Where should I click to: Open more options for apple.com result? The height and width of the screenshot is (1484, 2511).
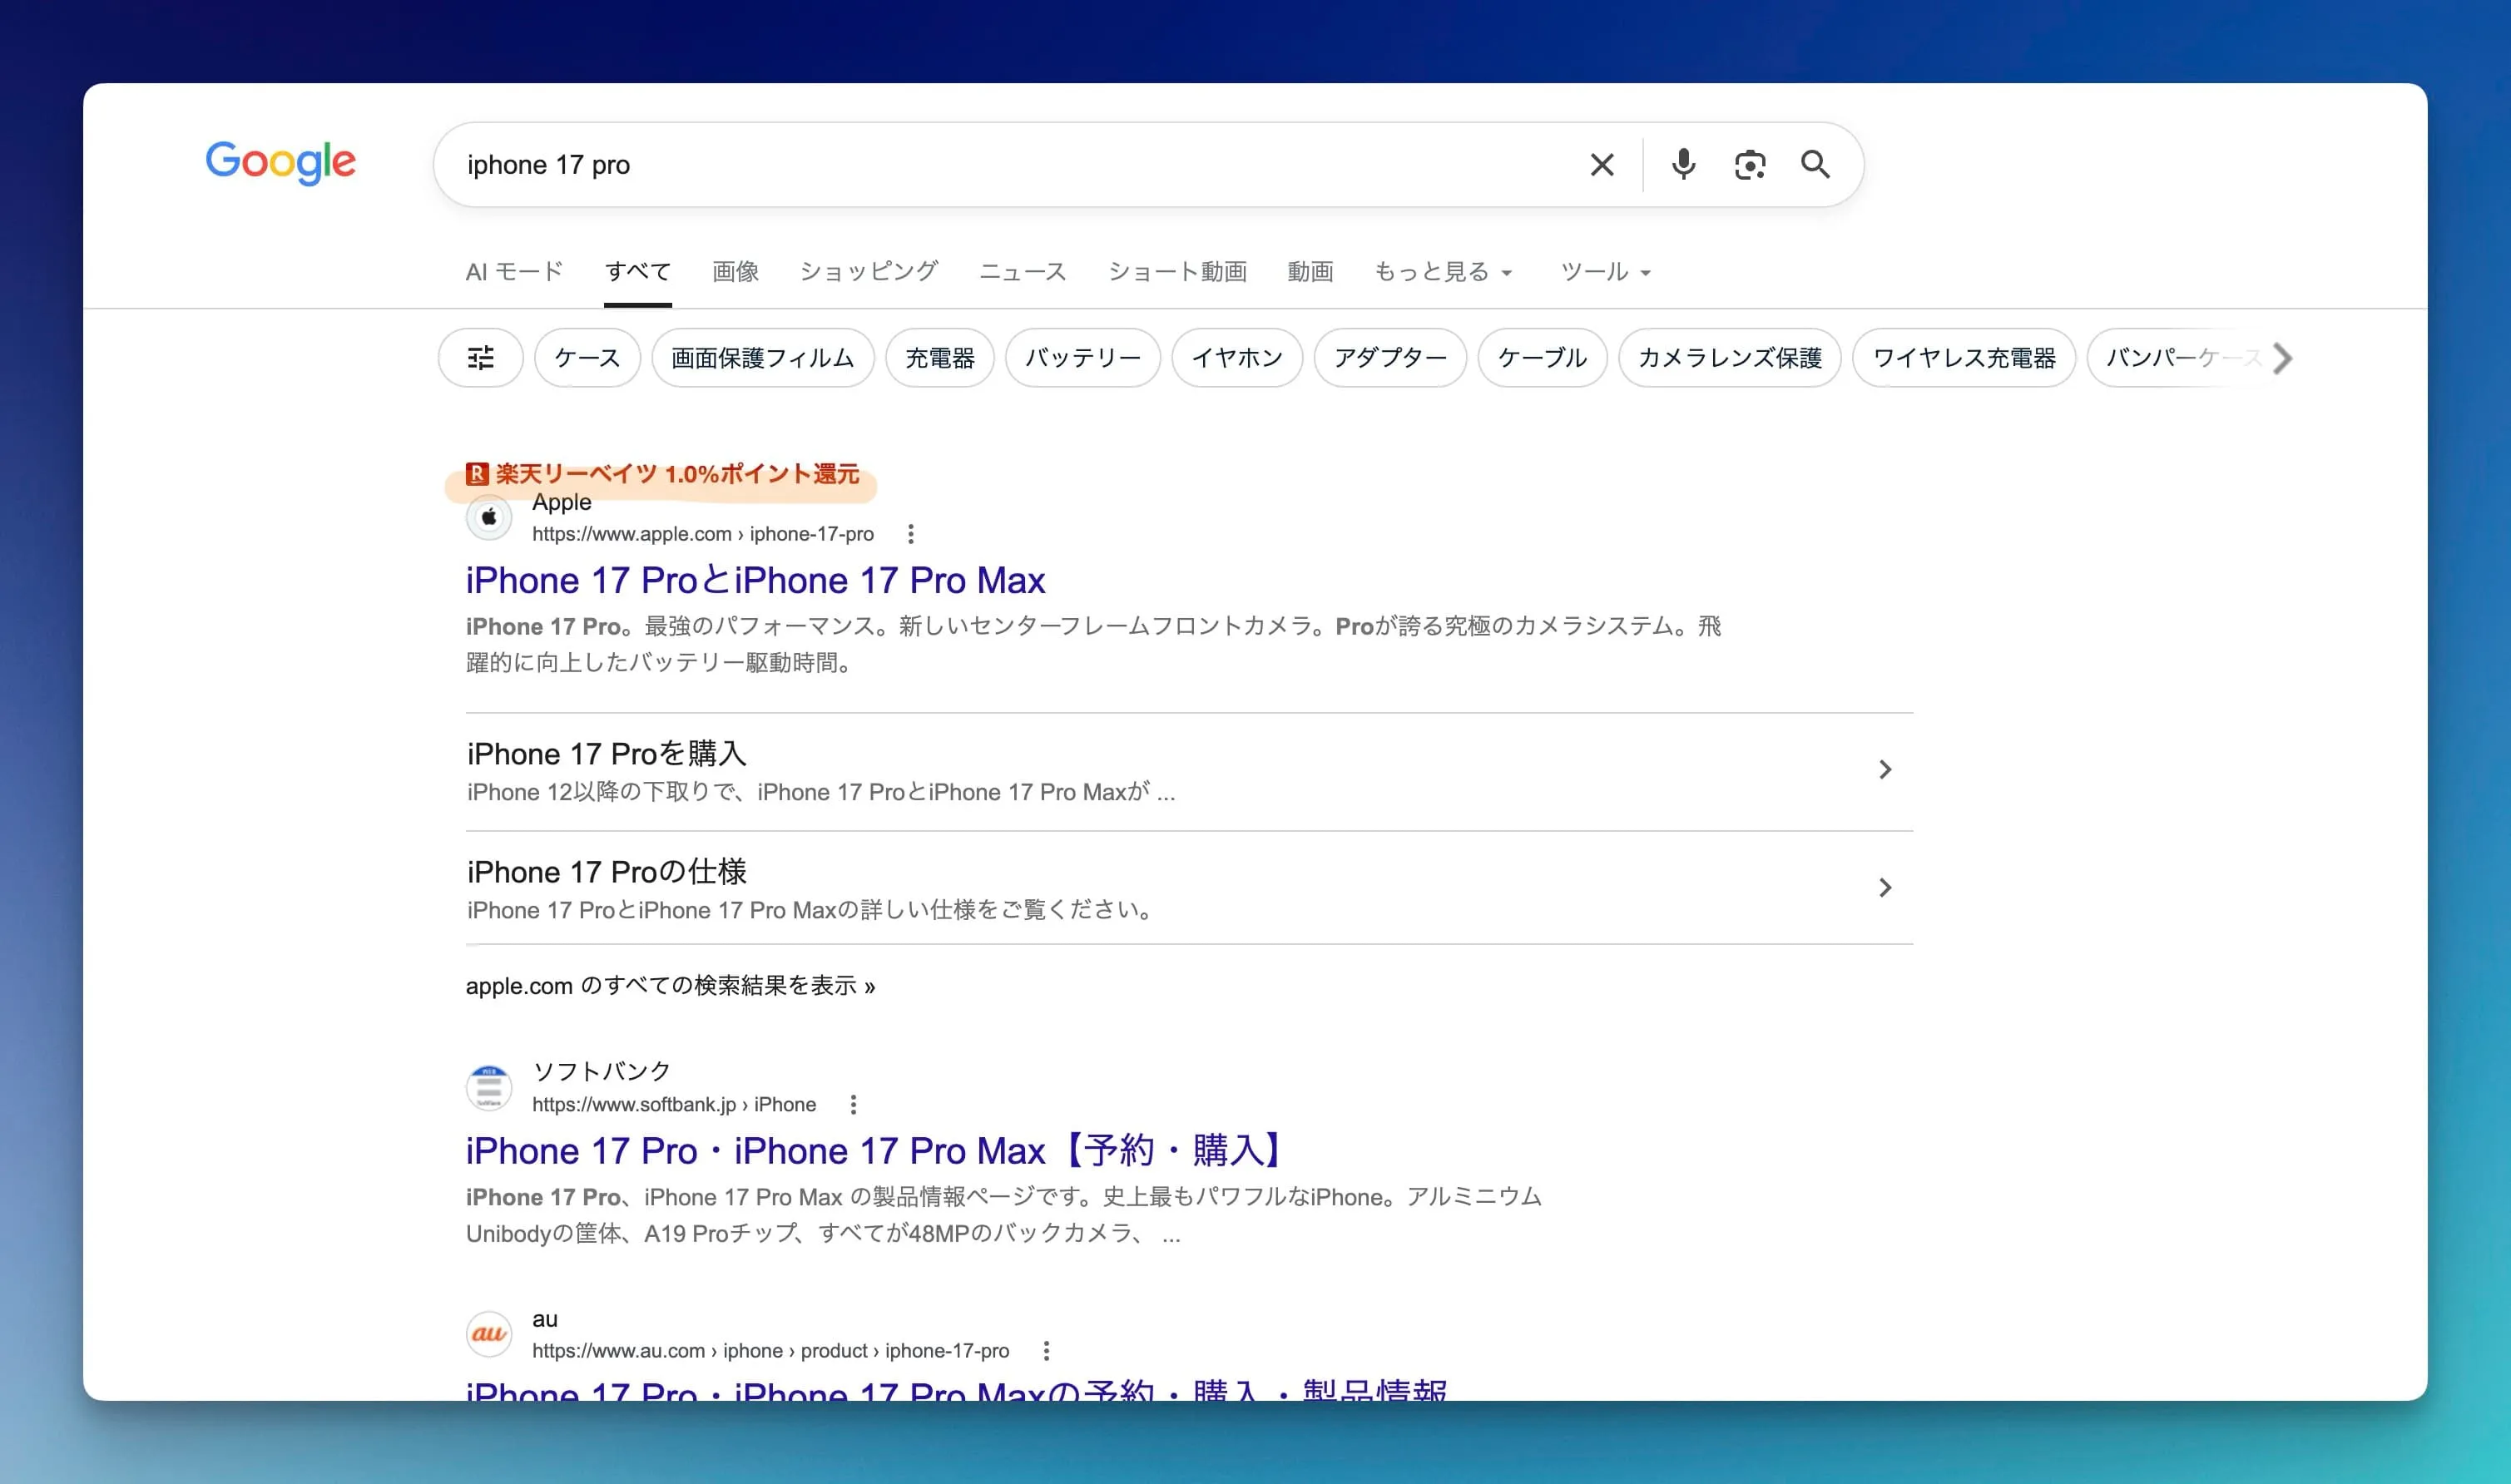(911, 534)
